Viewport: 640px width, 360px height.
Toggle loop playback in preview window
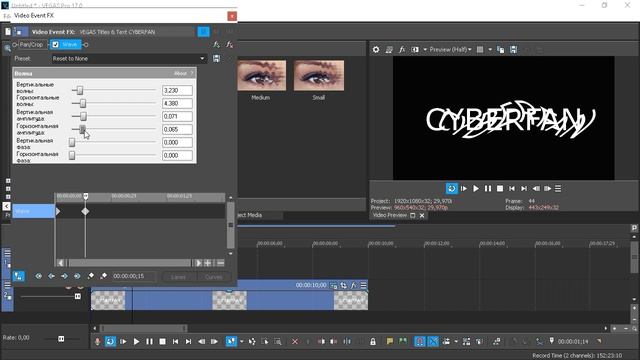451,189
